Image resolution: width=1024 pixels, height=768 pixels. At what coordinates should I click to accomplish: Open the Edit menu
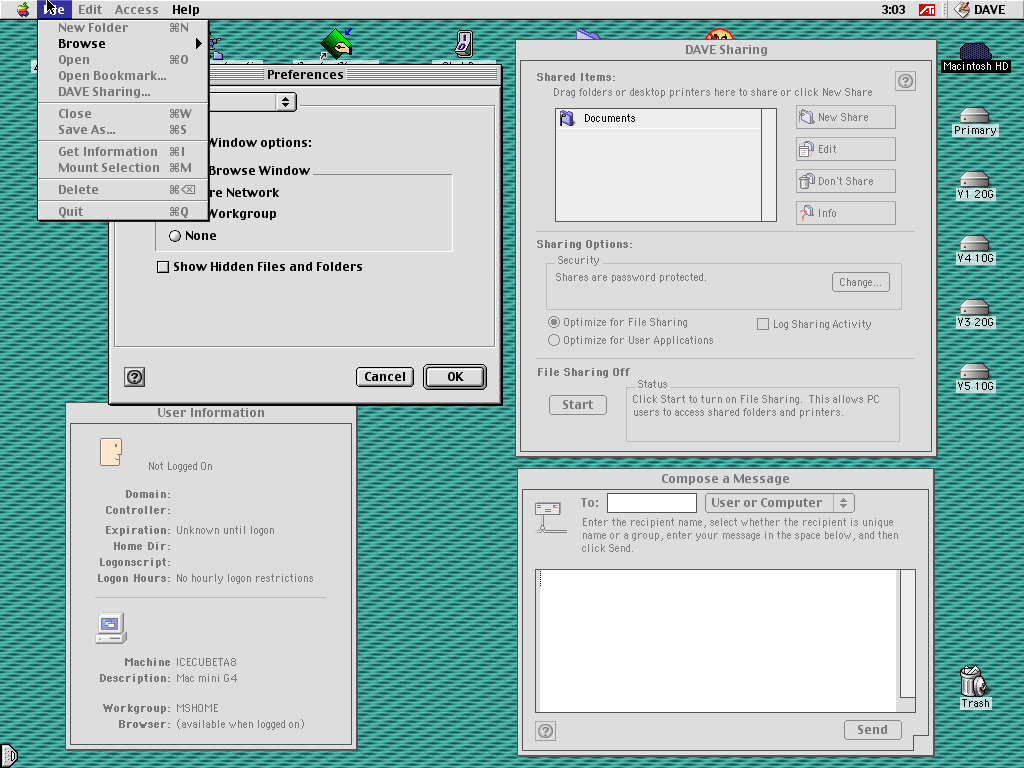pyautogui.click(x=90, y=10)
